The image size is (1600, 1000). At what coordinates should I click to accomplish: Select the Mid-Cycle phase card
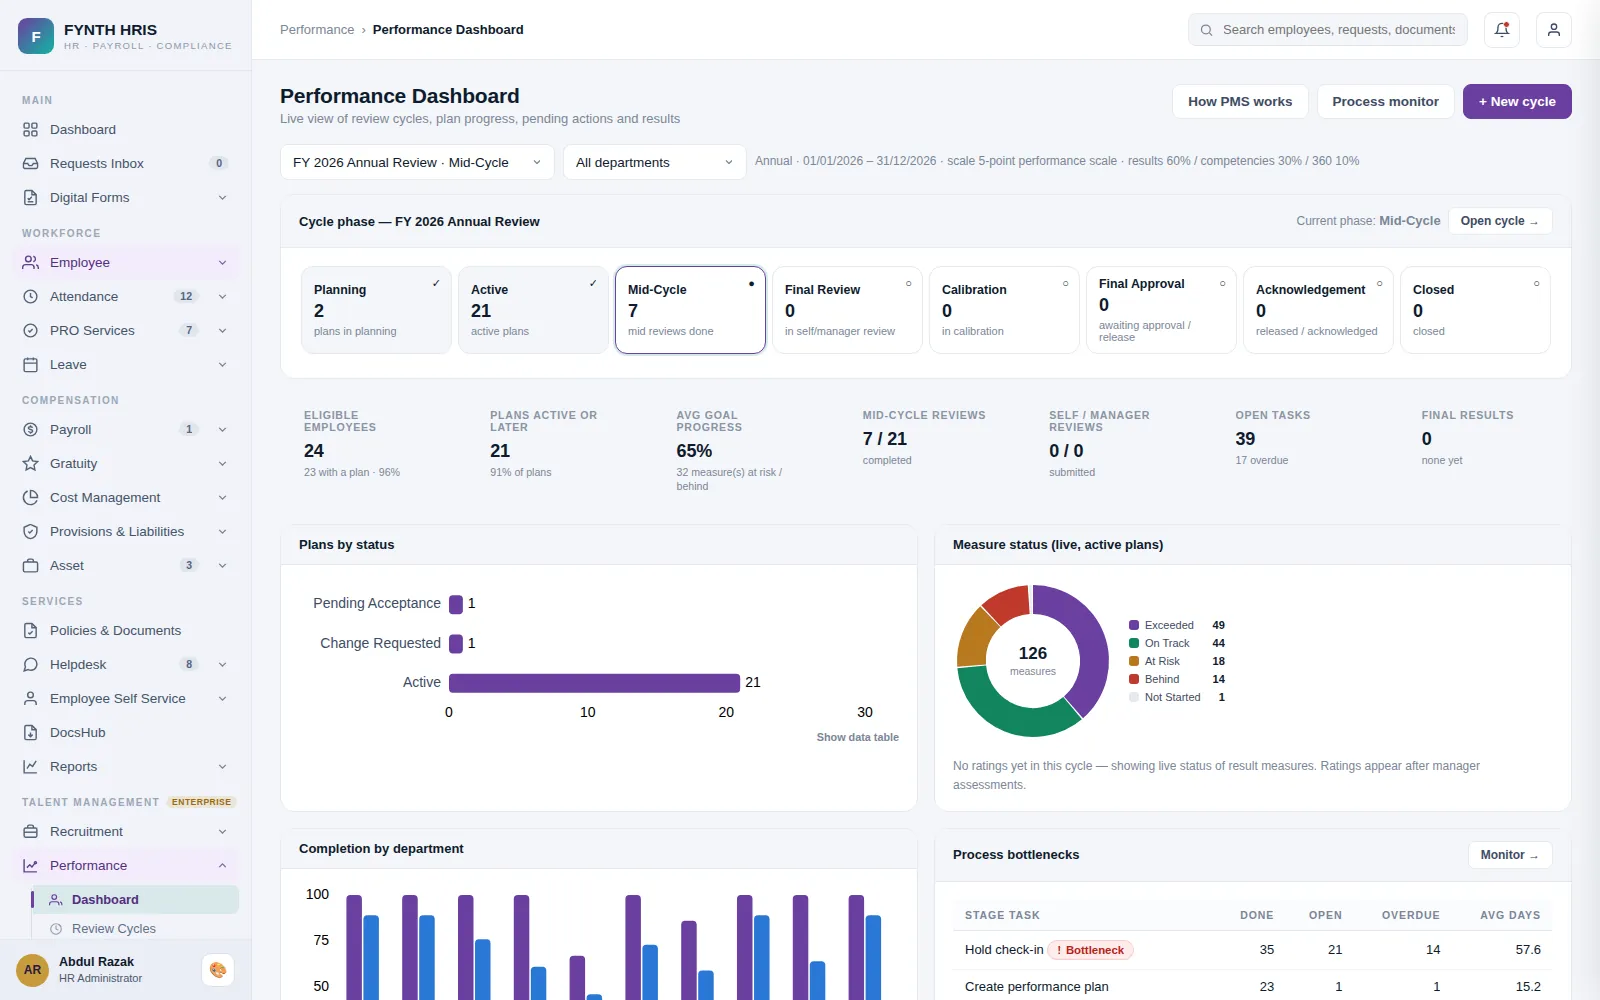[690, 310]
